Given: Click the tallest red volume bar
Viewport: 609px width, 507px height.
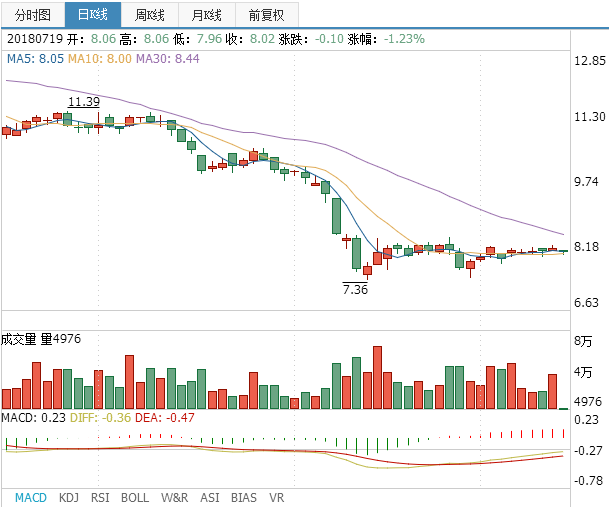Looking at the screenshot, I should click(x=377, y=377).
